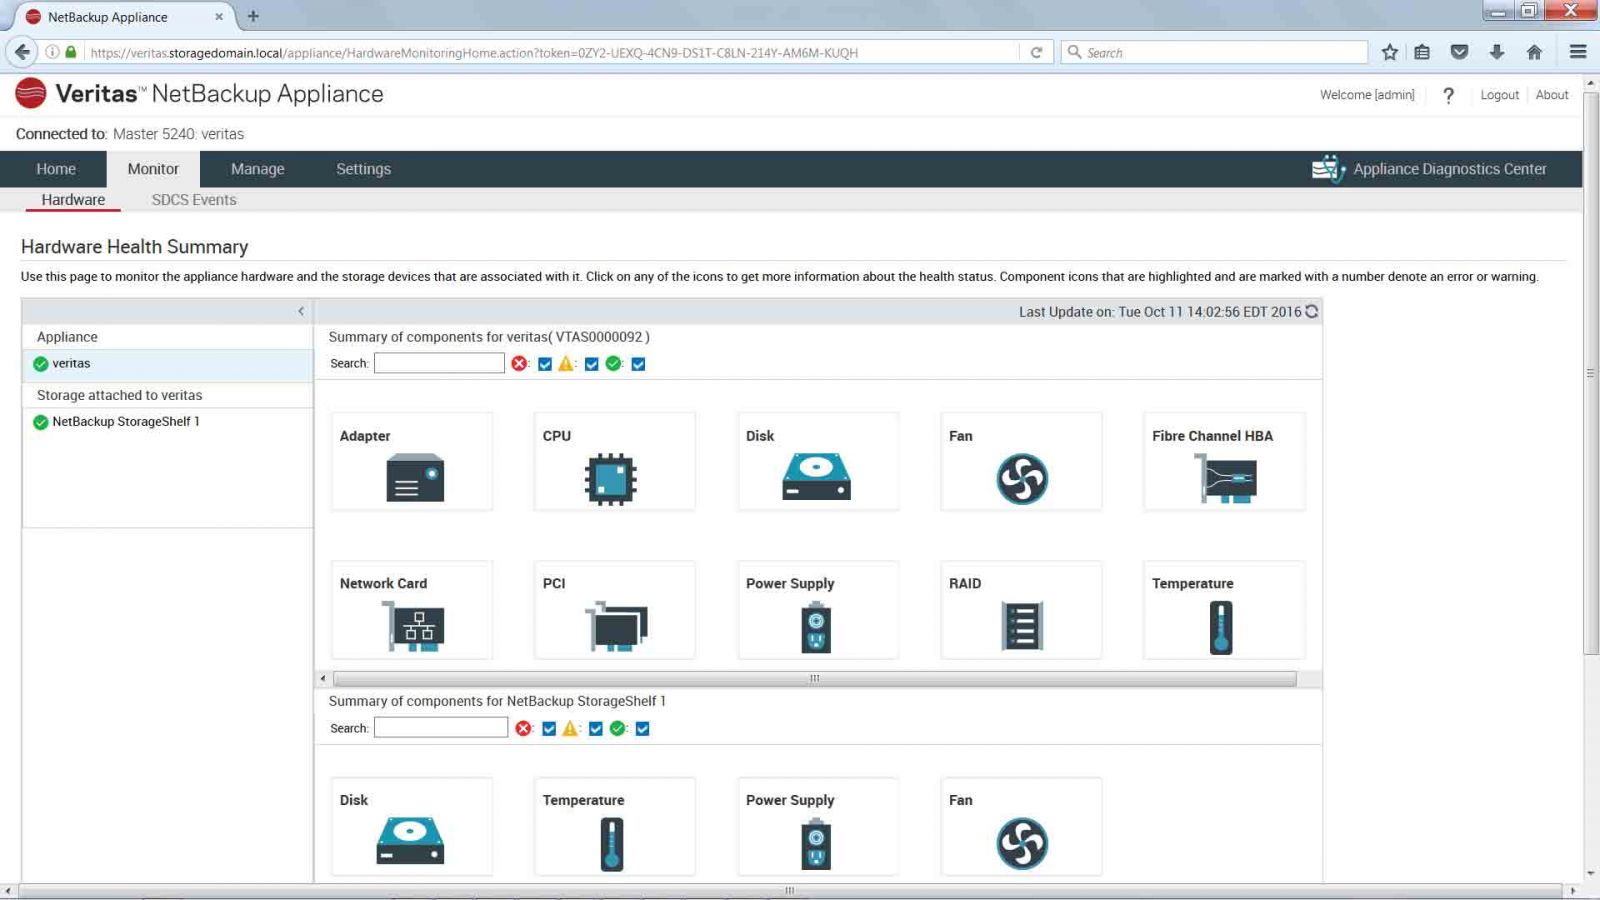This screenshot has height=900, width=1600.
Task: Open the RAID component icon
Action: point(1022,627)
